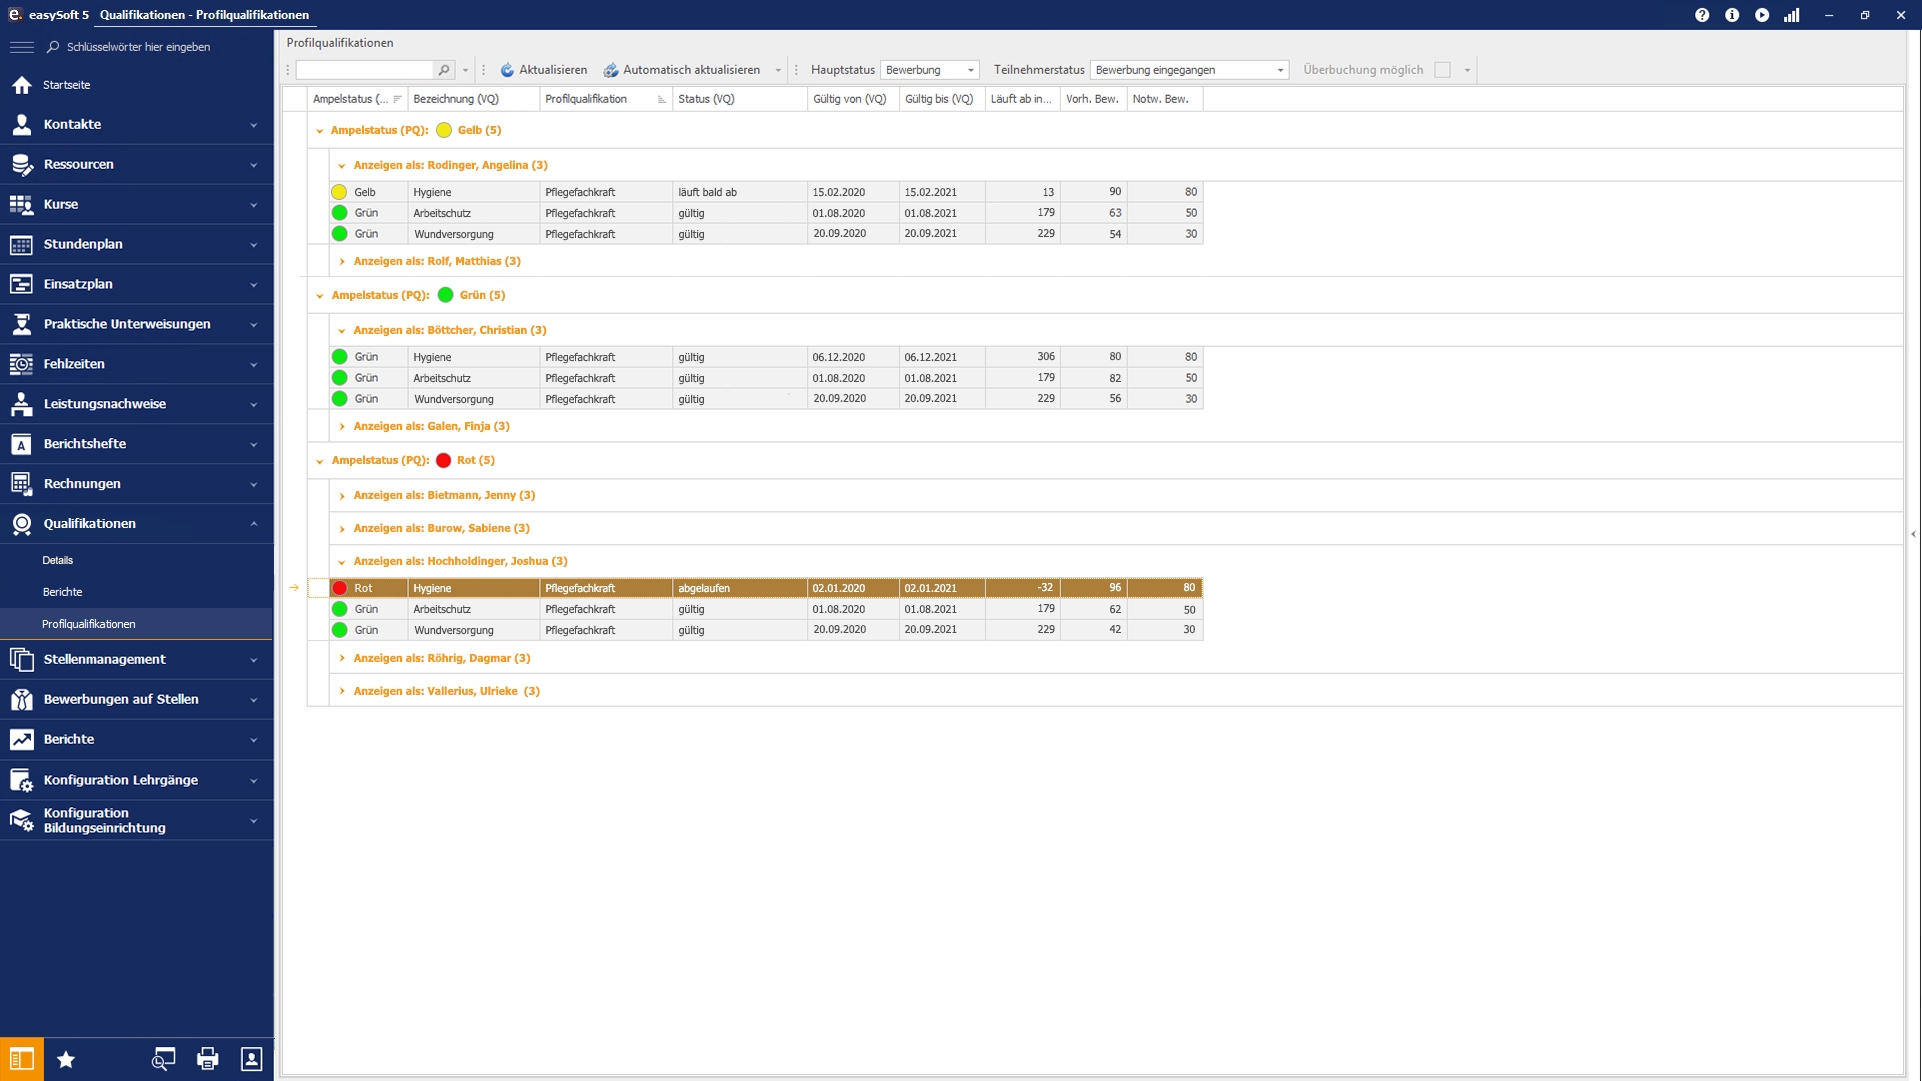Click the printer icon in bottom bar
1922x1081 pixels.
[x=207, y=1059]
